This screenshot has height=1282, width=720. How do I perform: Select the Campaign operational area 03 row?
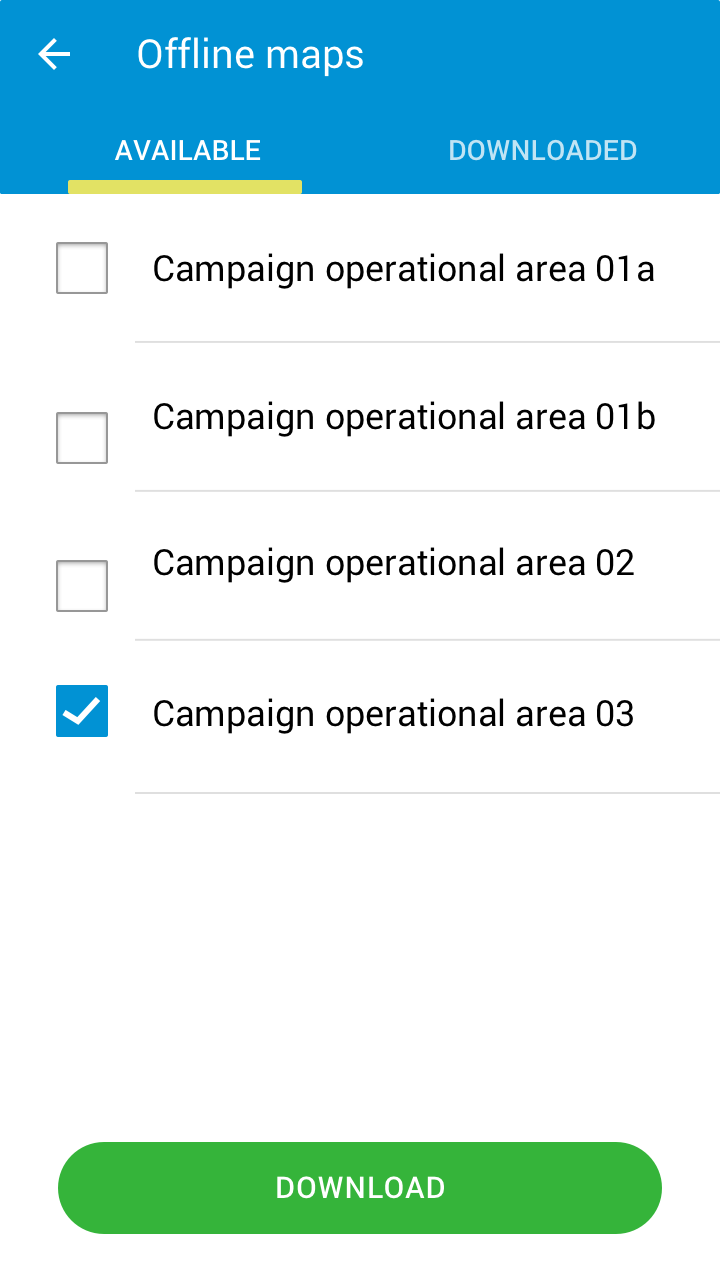[x=393, y=713]
